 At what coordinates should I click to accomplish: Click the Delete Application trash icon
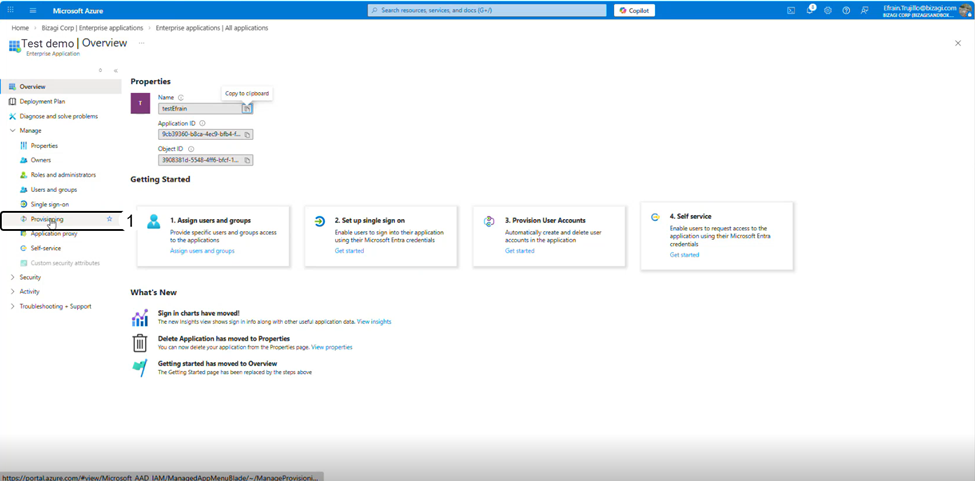(x=140, y=343)
